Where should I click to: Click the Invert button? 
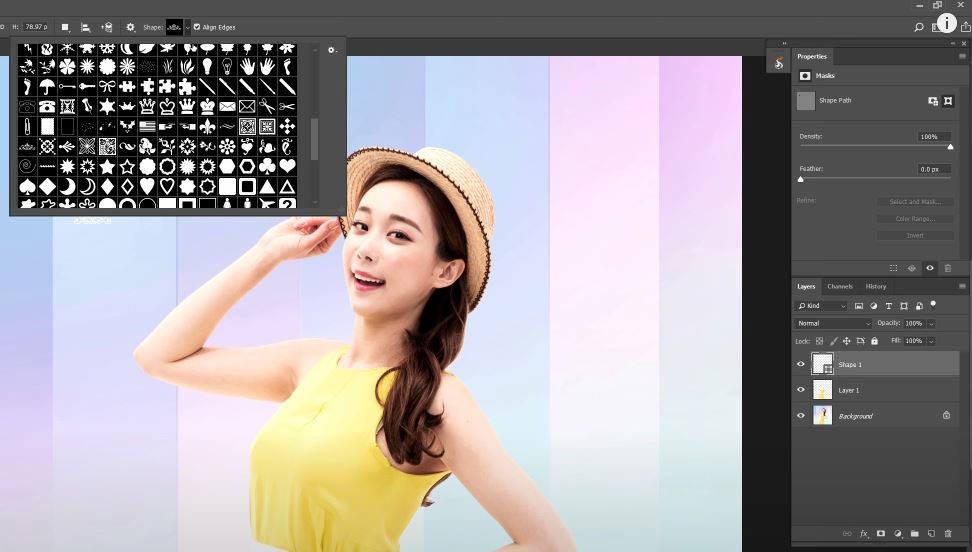[915, 236]
